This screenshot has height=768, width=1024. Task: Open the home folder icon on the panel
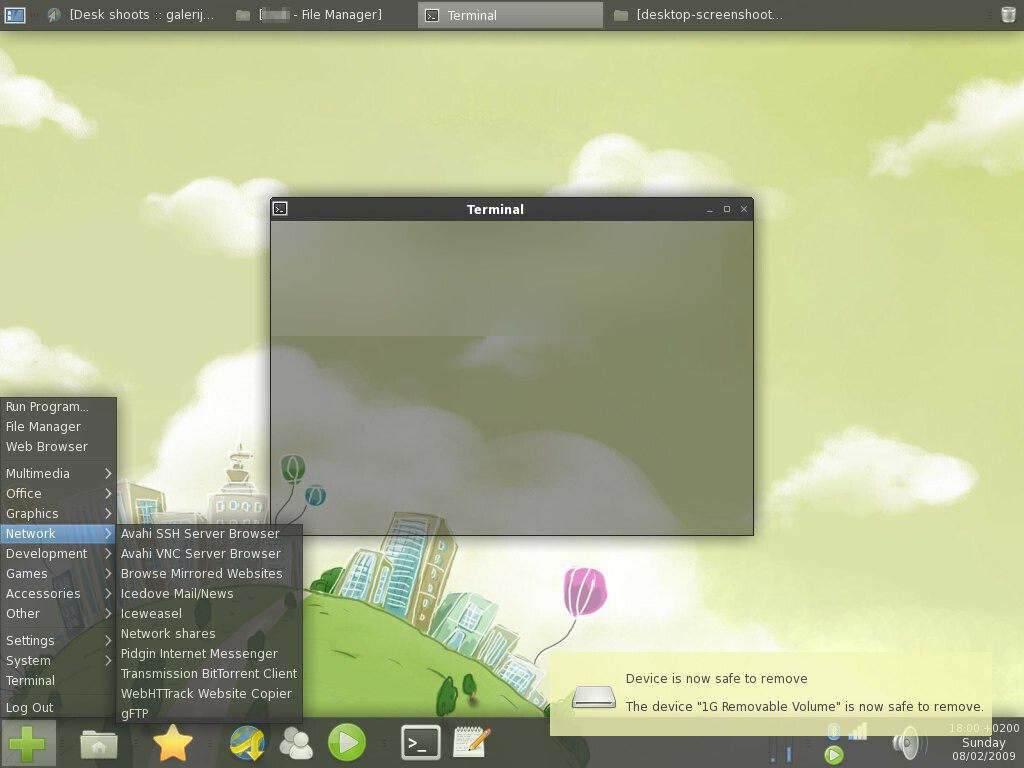97,742
